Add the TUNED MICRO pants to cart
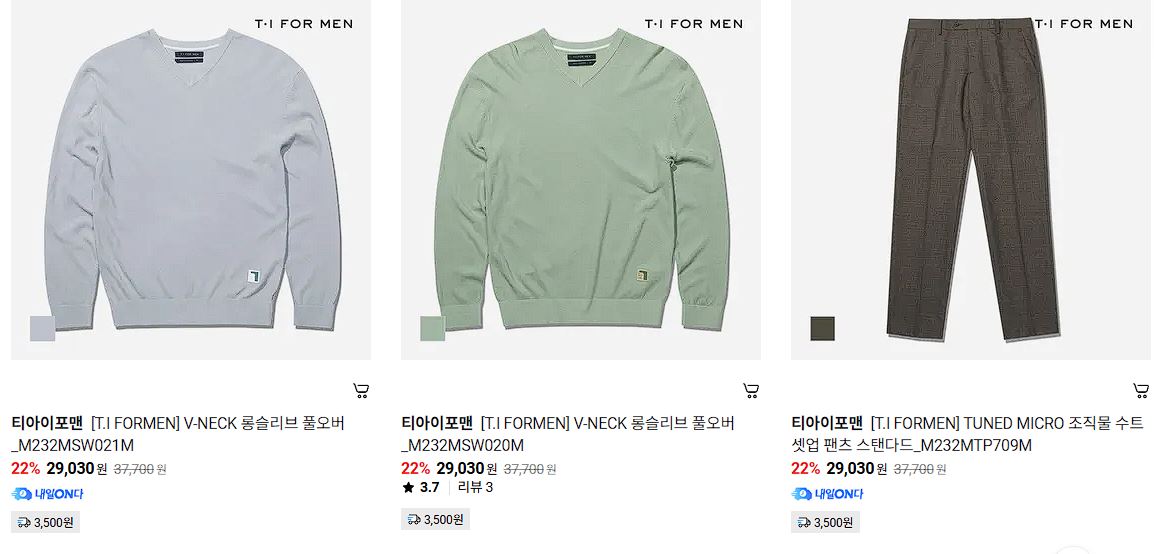Viewport: 1154px width, 554px height. pyautogui.click(x=1141, y=391)
